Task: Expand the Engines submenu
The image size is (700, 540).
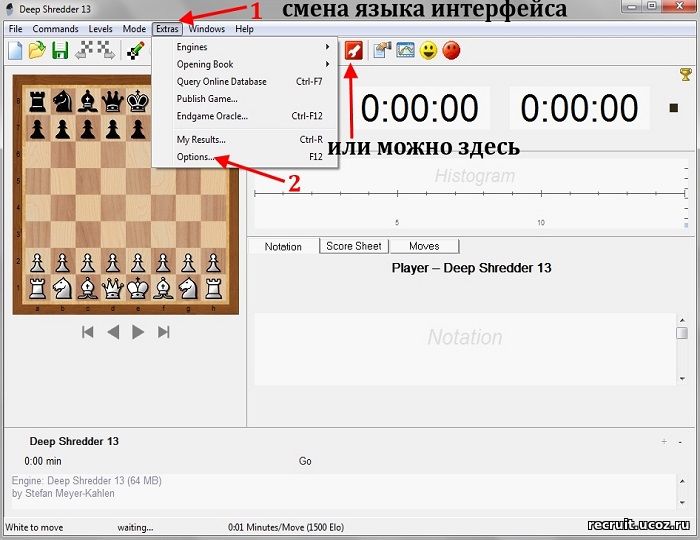Action: pos(245,47)
